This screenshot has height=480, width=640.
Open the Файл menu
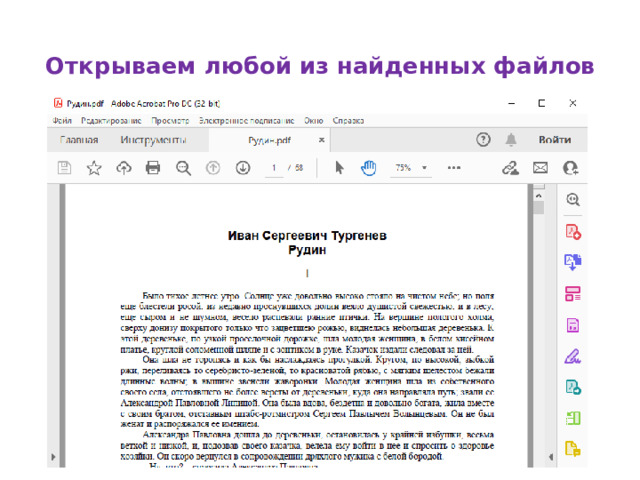tap(62, 121)
